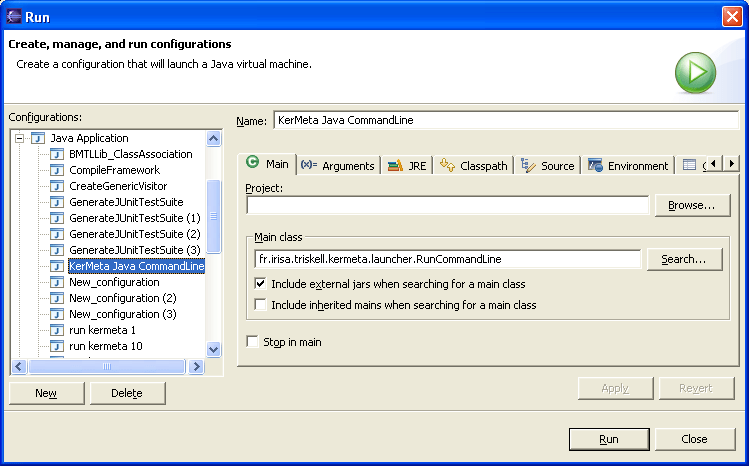Click configurations list scroll up arrow
749x466 pixels.
214,138
